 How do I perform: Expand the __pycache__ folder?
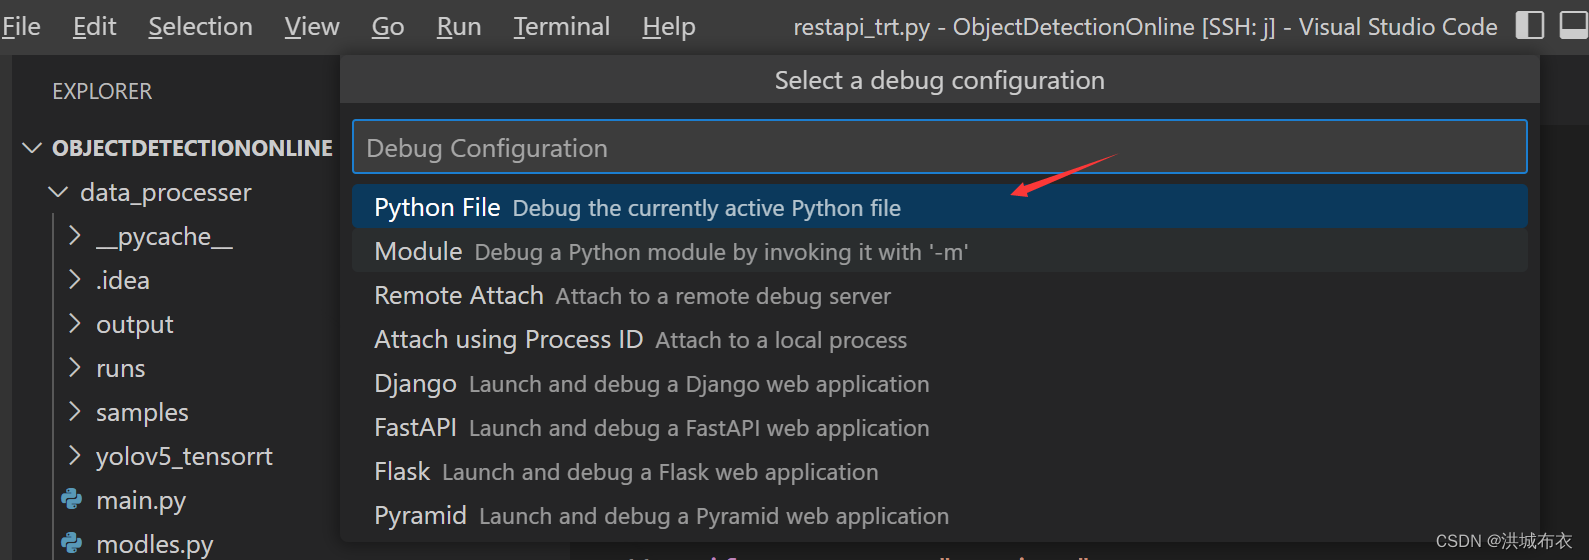pos(75,236)
